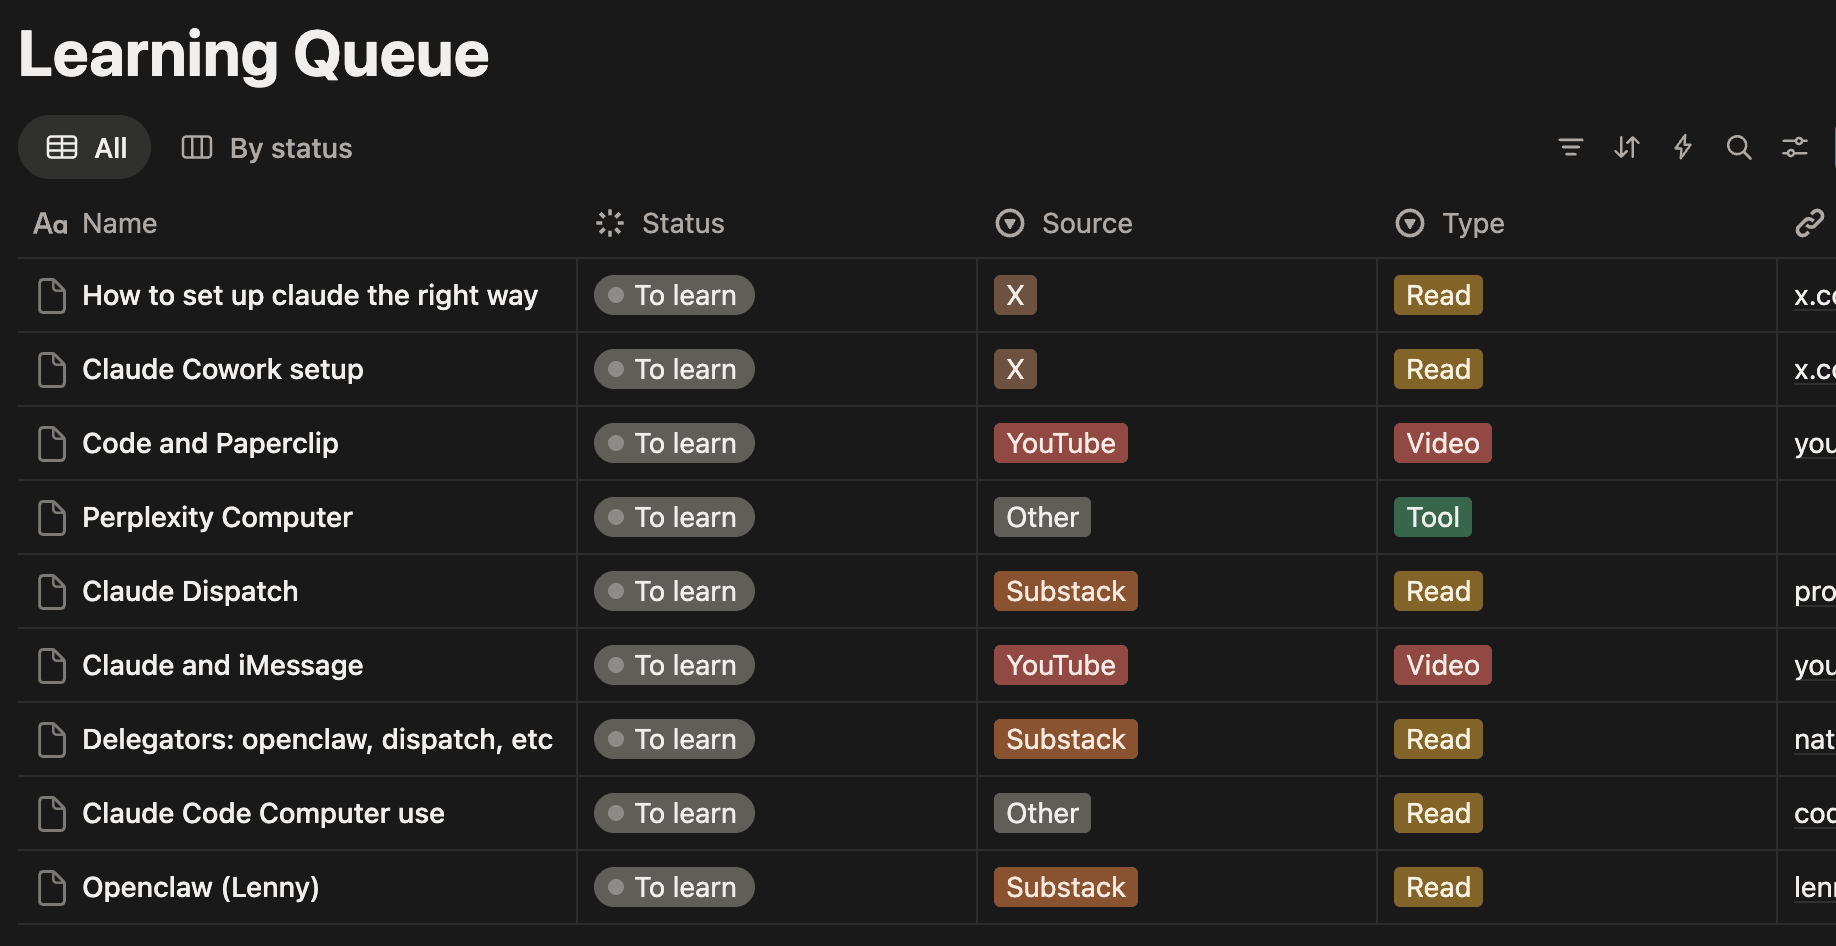
Task: Click the URL cell for Claude Code Computer use
Action: 1813,814
